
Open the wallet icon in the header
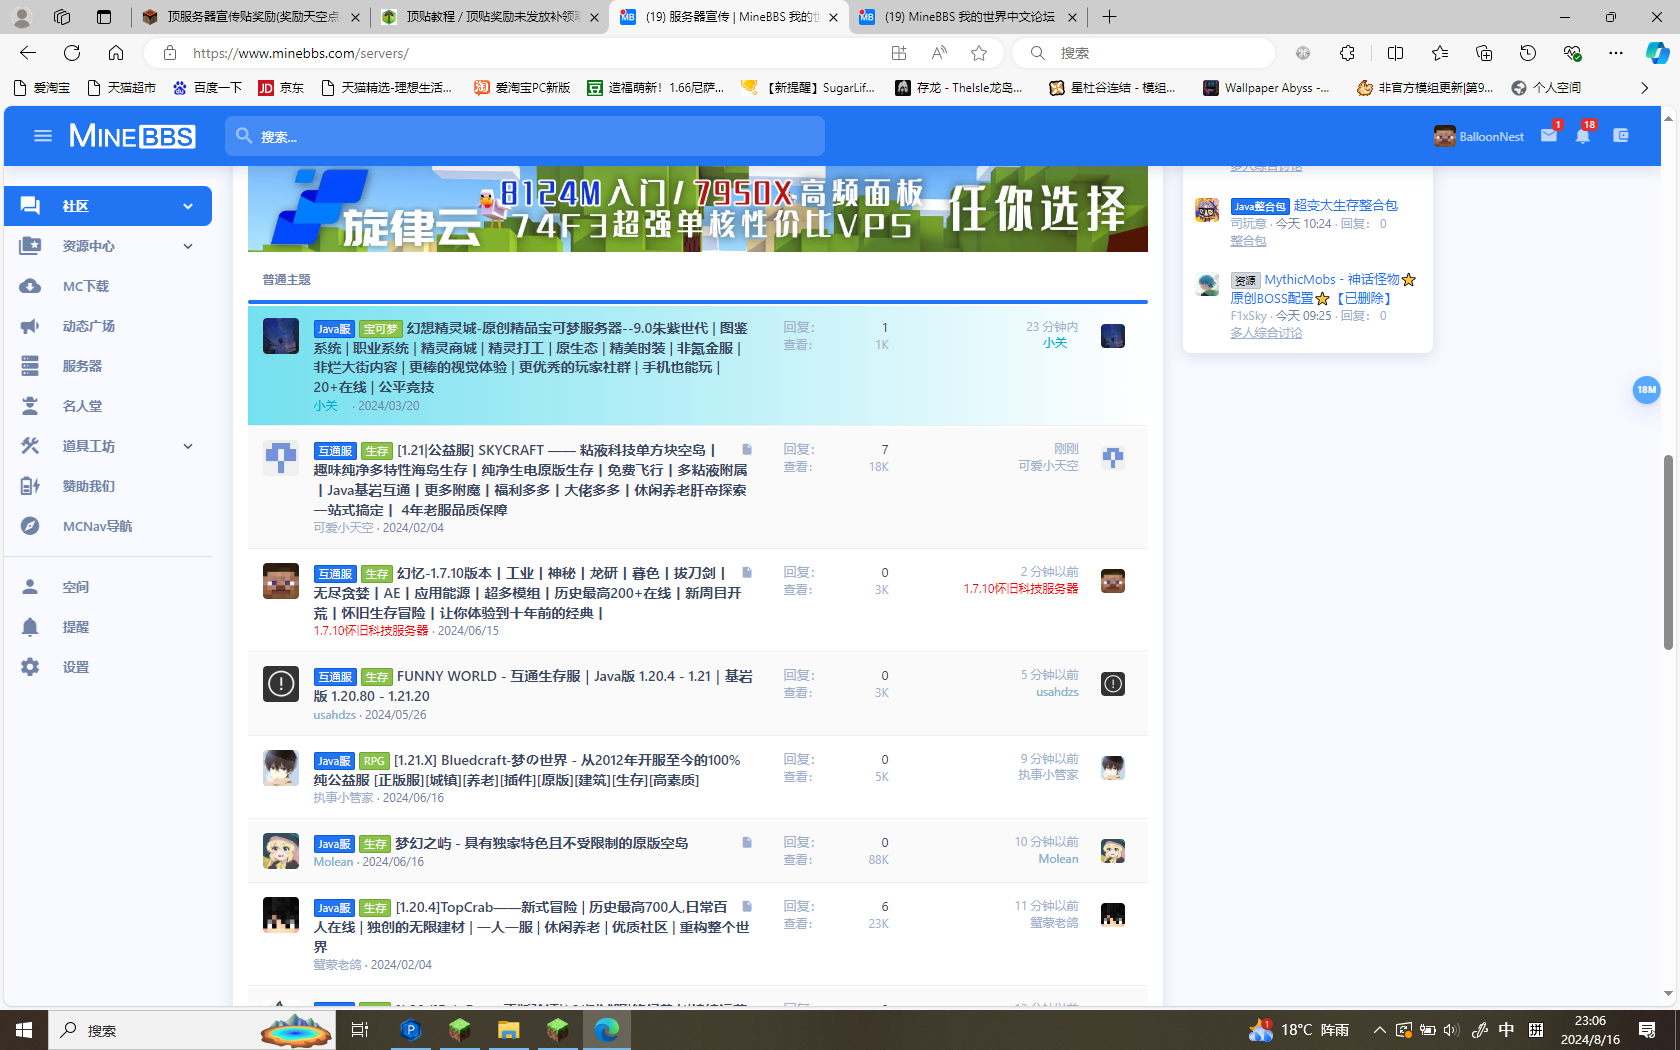tap(1621, 135)
